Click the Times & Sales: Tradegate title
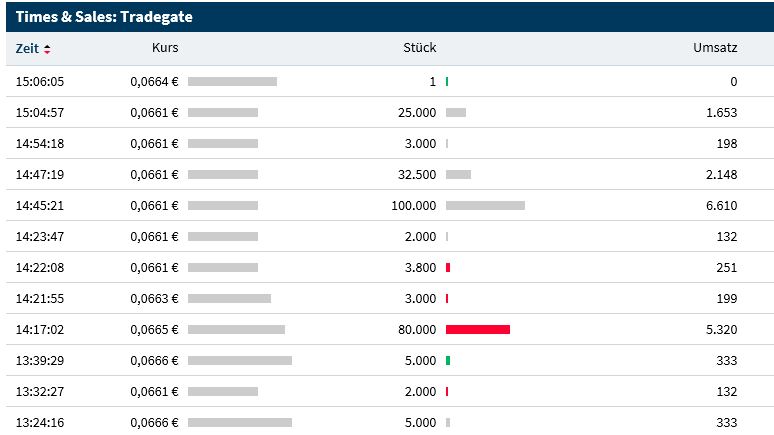Viewport: 774px width, 435px height. tap(104, 17)
